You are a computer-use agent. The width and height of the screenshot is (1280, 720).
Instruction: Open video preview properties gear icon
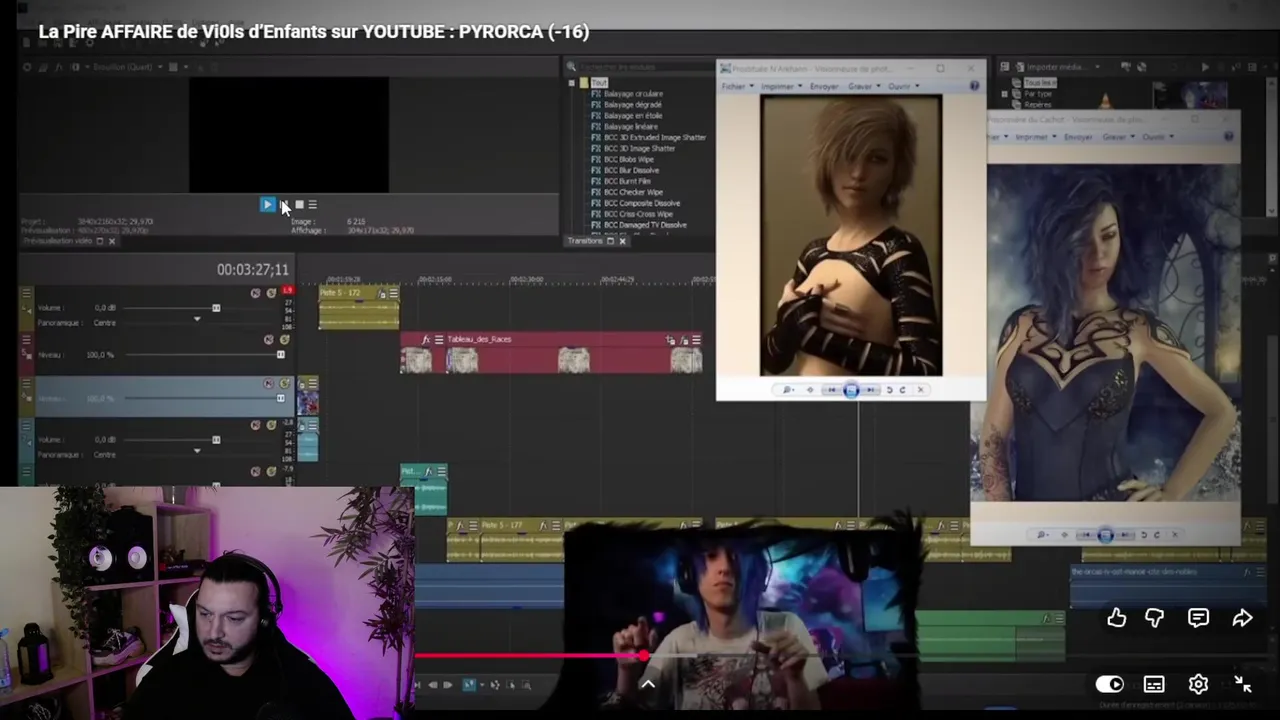click(x=28, y=67)
